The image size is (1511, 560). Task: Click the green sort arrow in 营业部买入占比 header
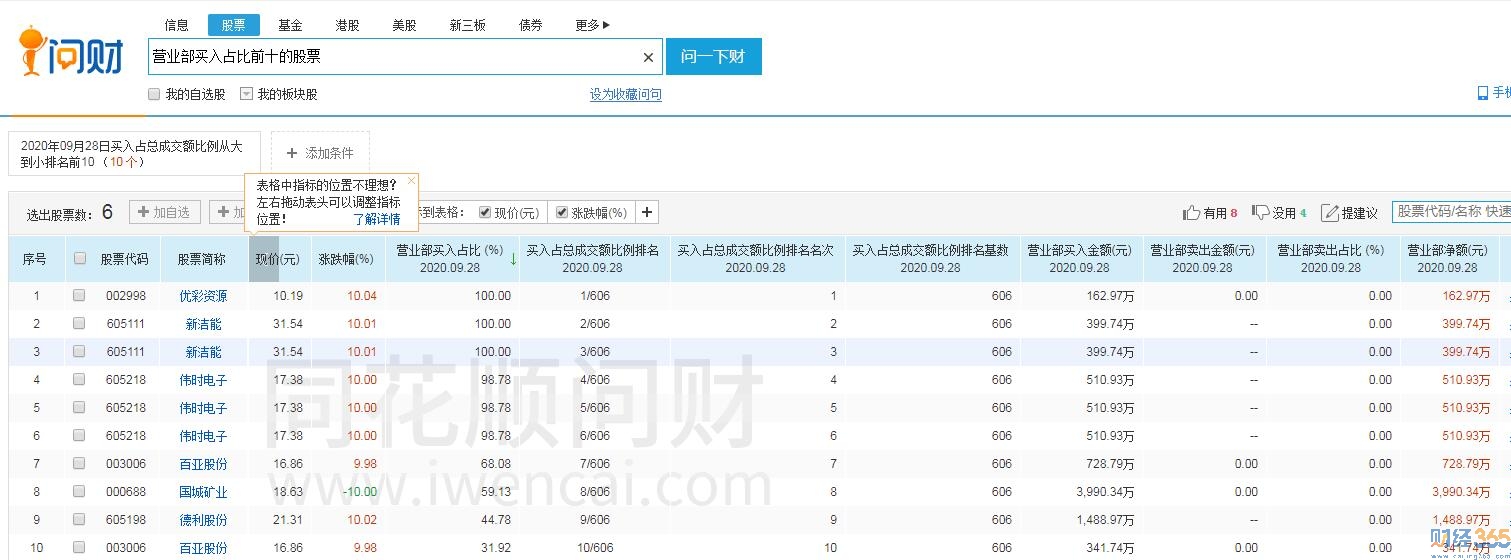click(513, 260)
